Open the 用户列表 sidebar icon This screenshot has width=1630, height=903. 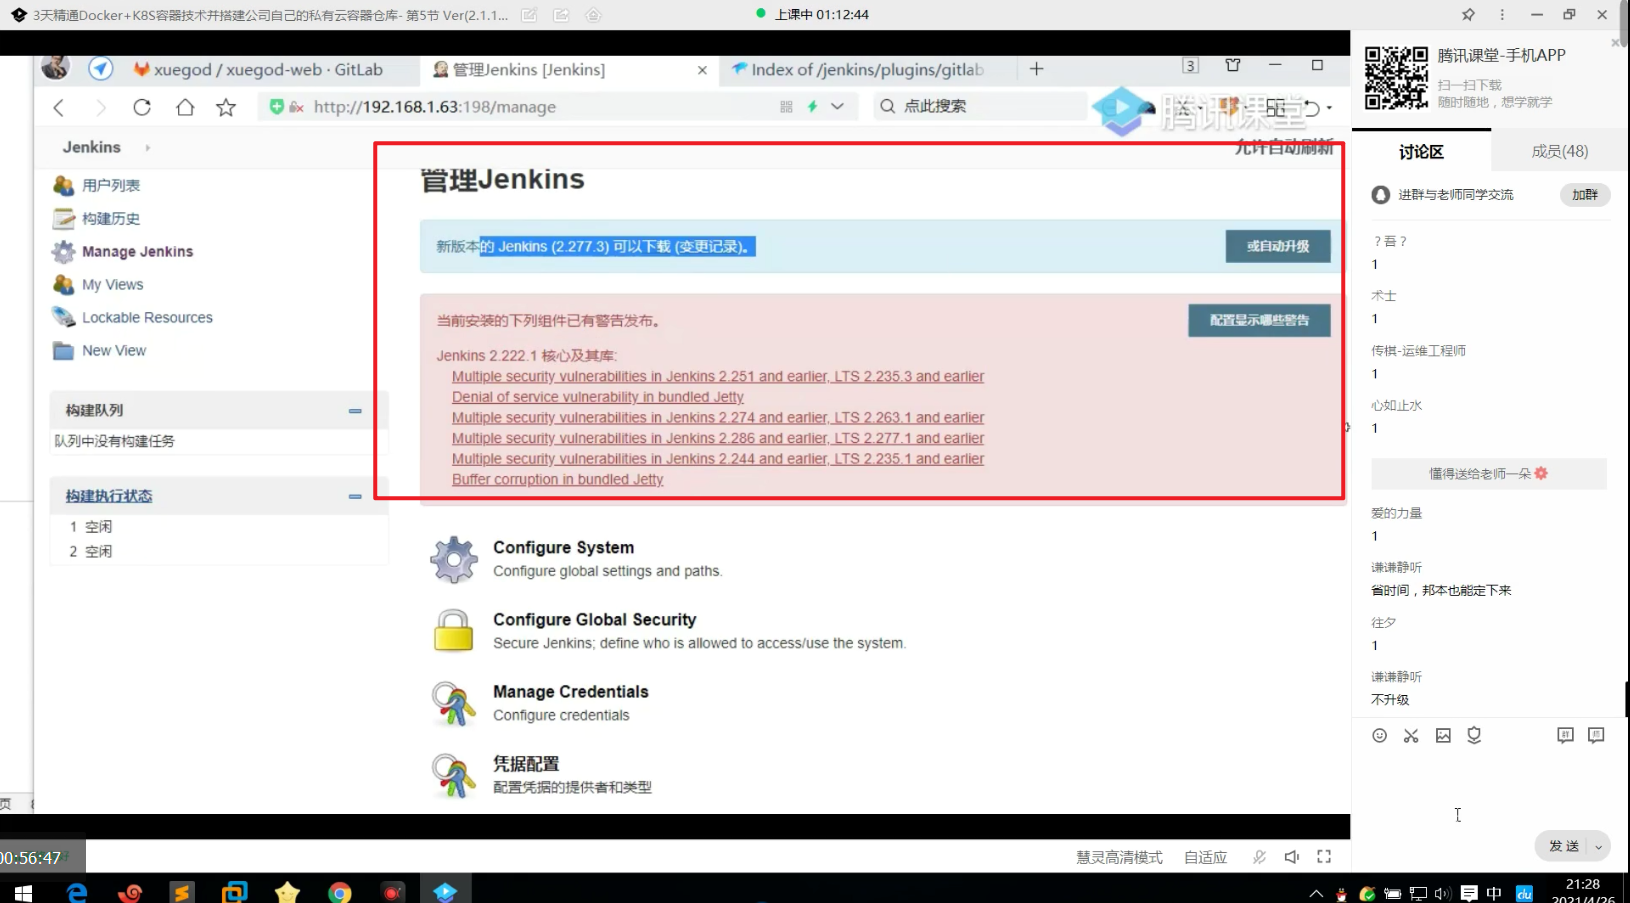pos(63,185)
